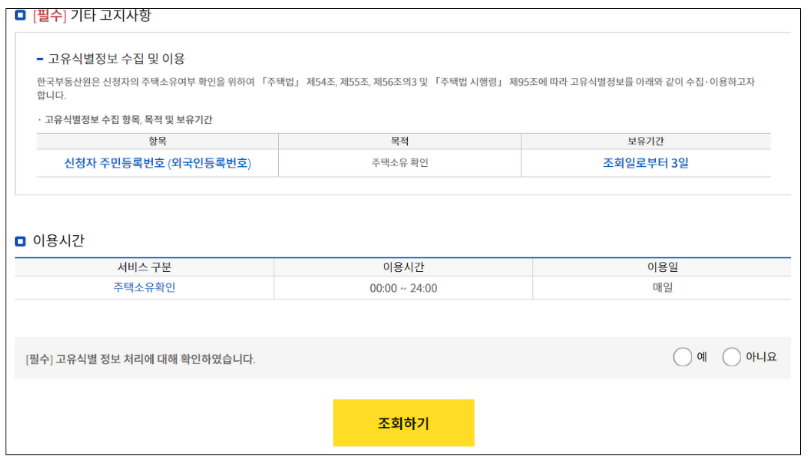Click the 신청자 주민등록번호 (외국인등록번호) text

coord(158,163)
